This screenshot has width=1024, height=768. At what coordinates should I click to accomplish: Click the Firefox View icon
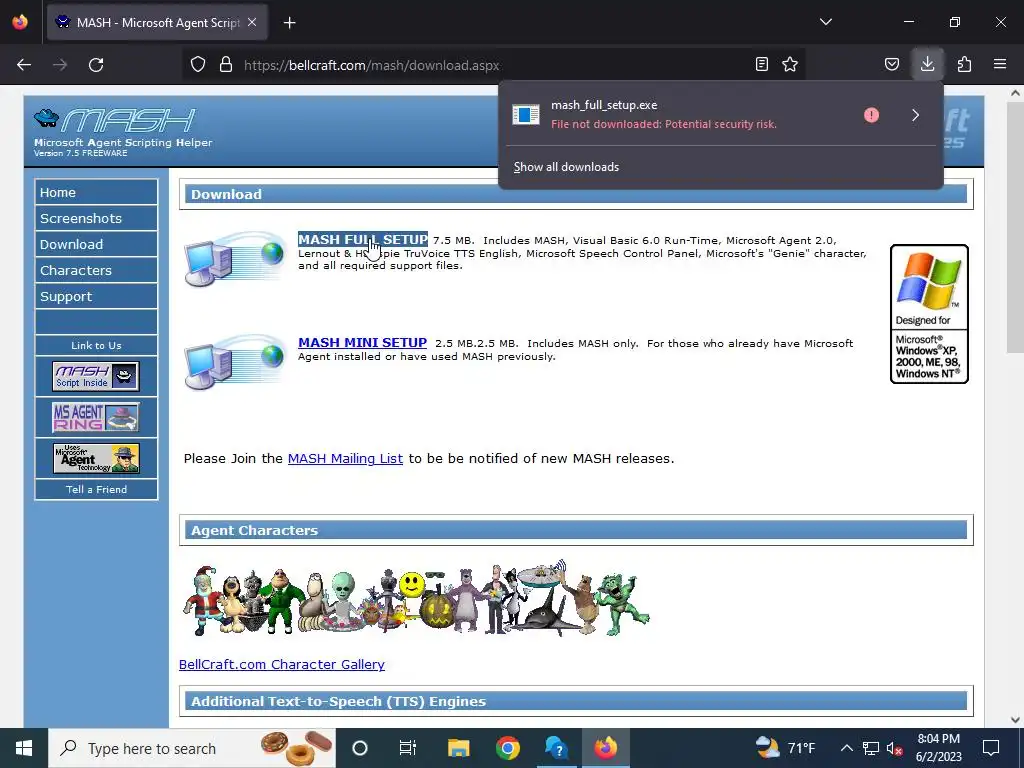[x=20, y=22]
